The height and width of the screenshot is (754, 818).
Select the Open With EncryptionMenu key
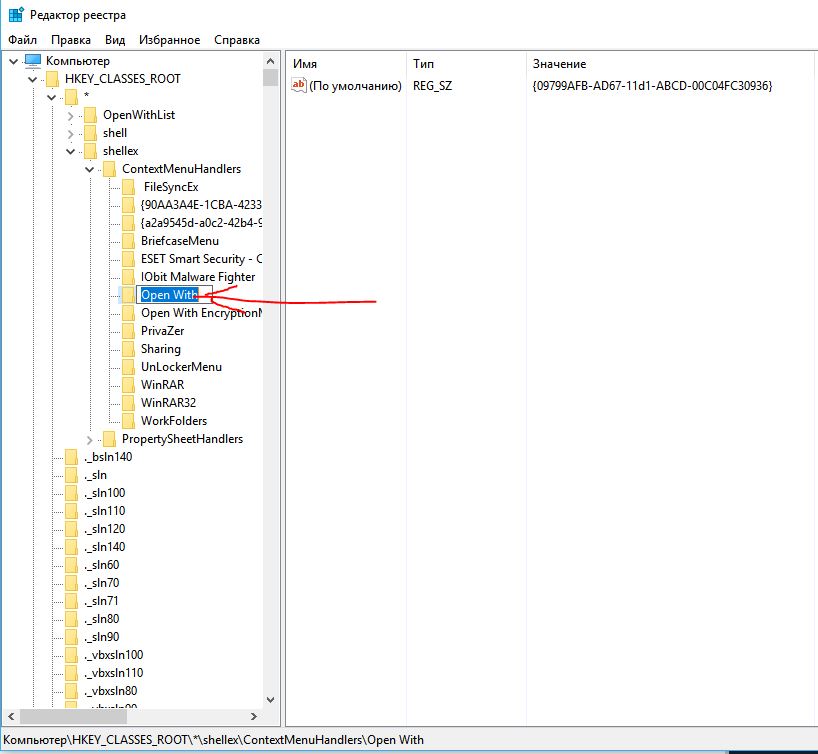coord(201,313)
